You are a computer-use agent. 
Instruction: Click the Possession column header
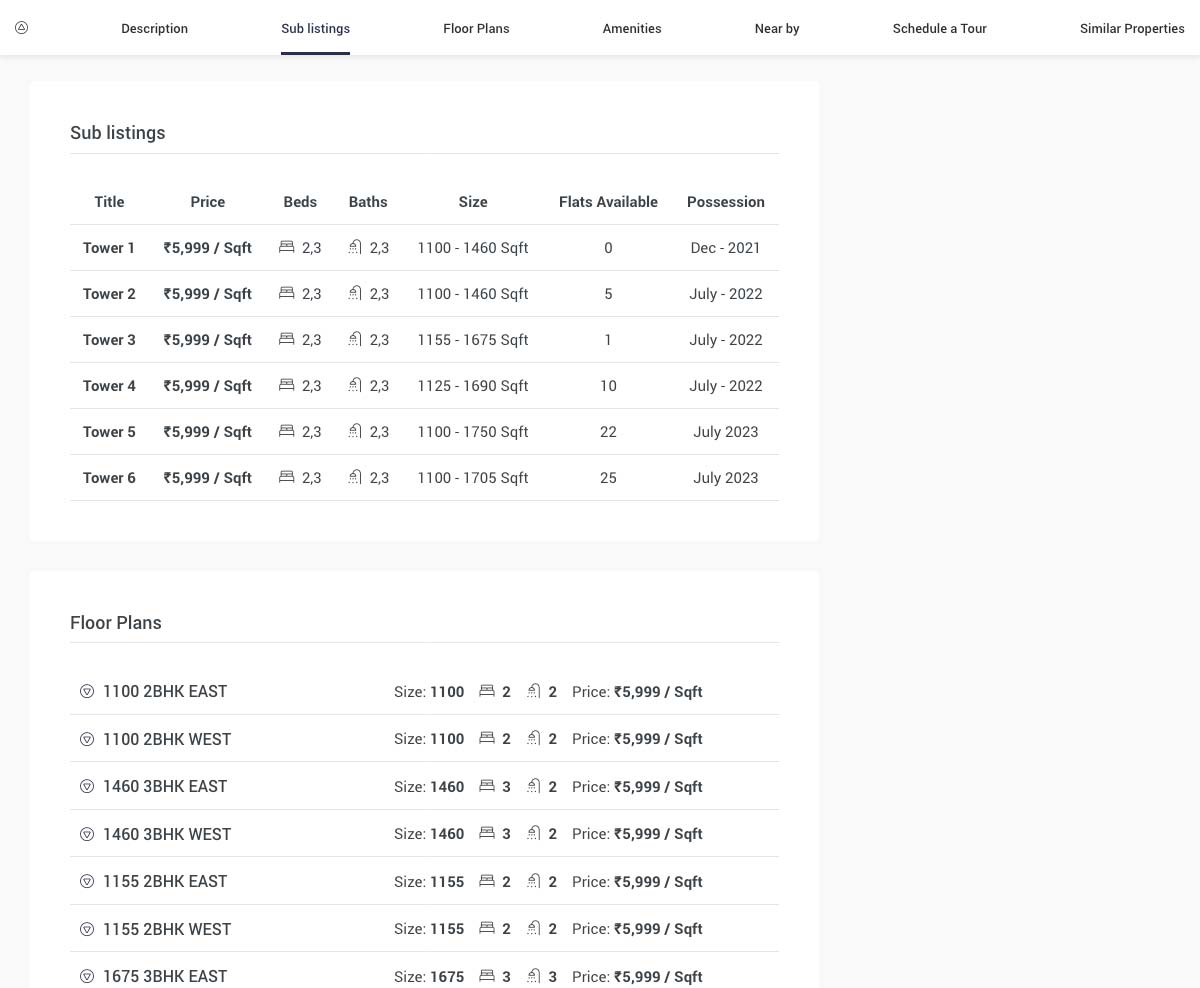tap(725, 202)
